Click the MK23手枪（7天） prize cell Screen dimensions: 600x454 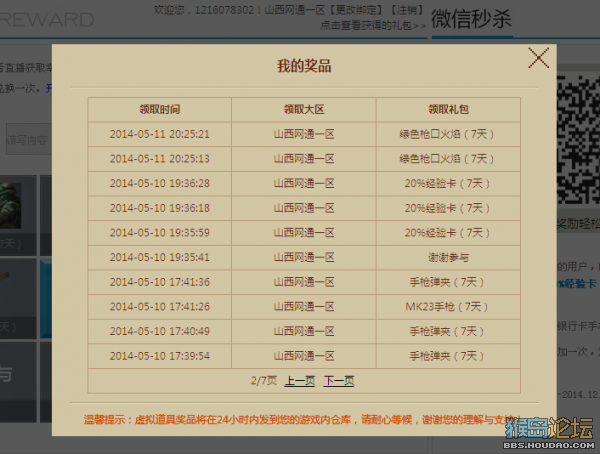448,306
